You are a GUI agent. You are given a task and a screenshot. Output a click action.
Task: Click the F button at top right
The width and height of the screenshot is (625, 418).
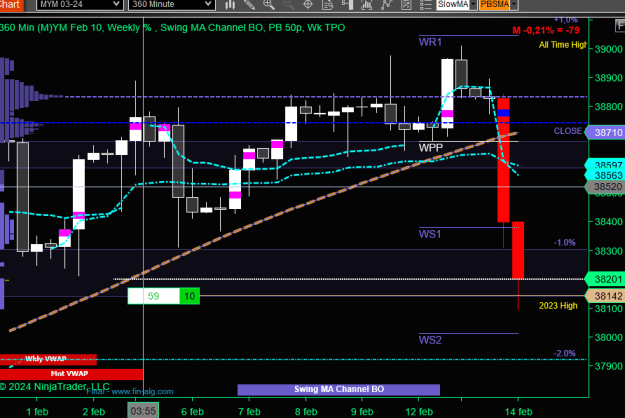tap(620, 26)
